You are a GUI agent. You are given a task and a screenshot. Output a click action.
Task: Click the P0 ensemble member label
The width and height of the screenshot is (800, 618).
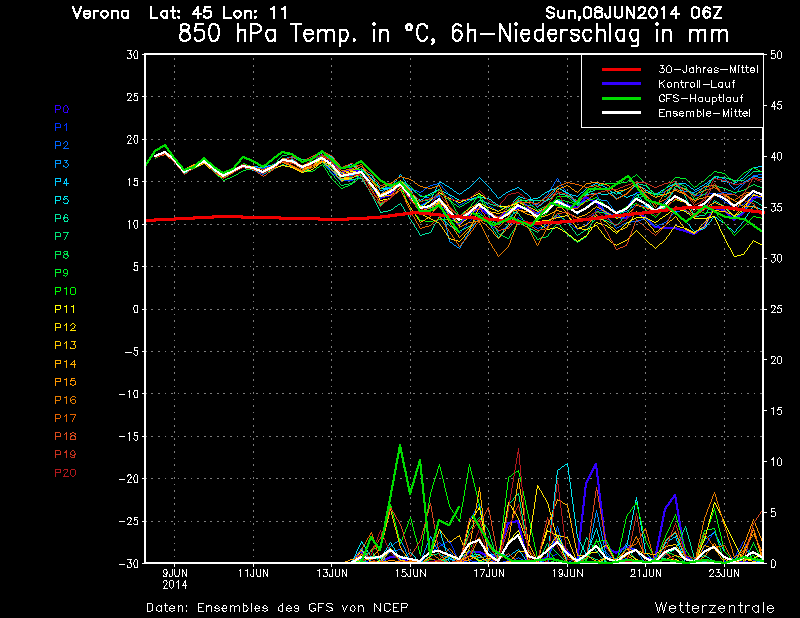62,109
